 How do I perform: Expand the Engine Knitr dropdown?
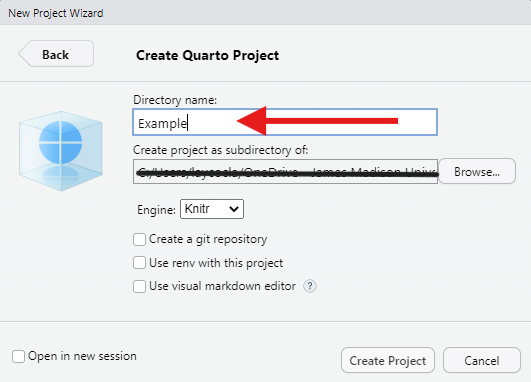(212, 209)
